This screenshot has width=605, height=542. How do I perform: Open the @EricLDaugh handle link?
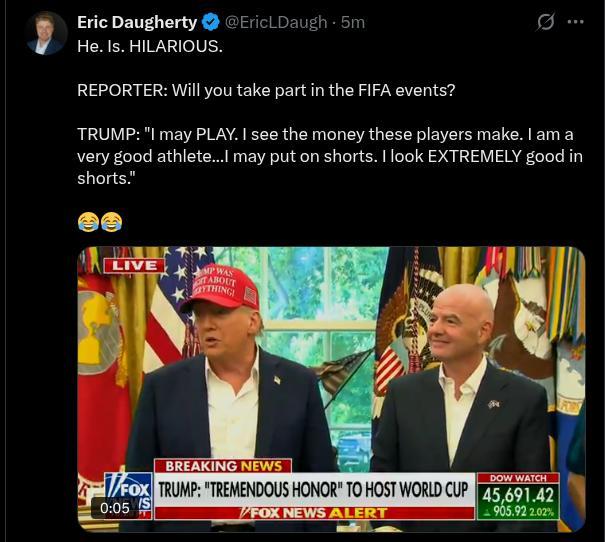(275, 22)
